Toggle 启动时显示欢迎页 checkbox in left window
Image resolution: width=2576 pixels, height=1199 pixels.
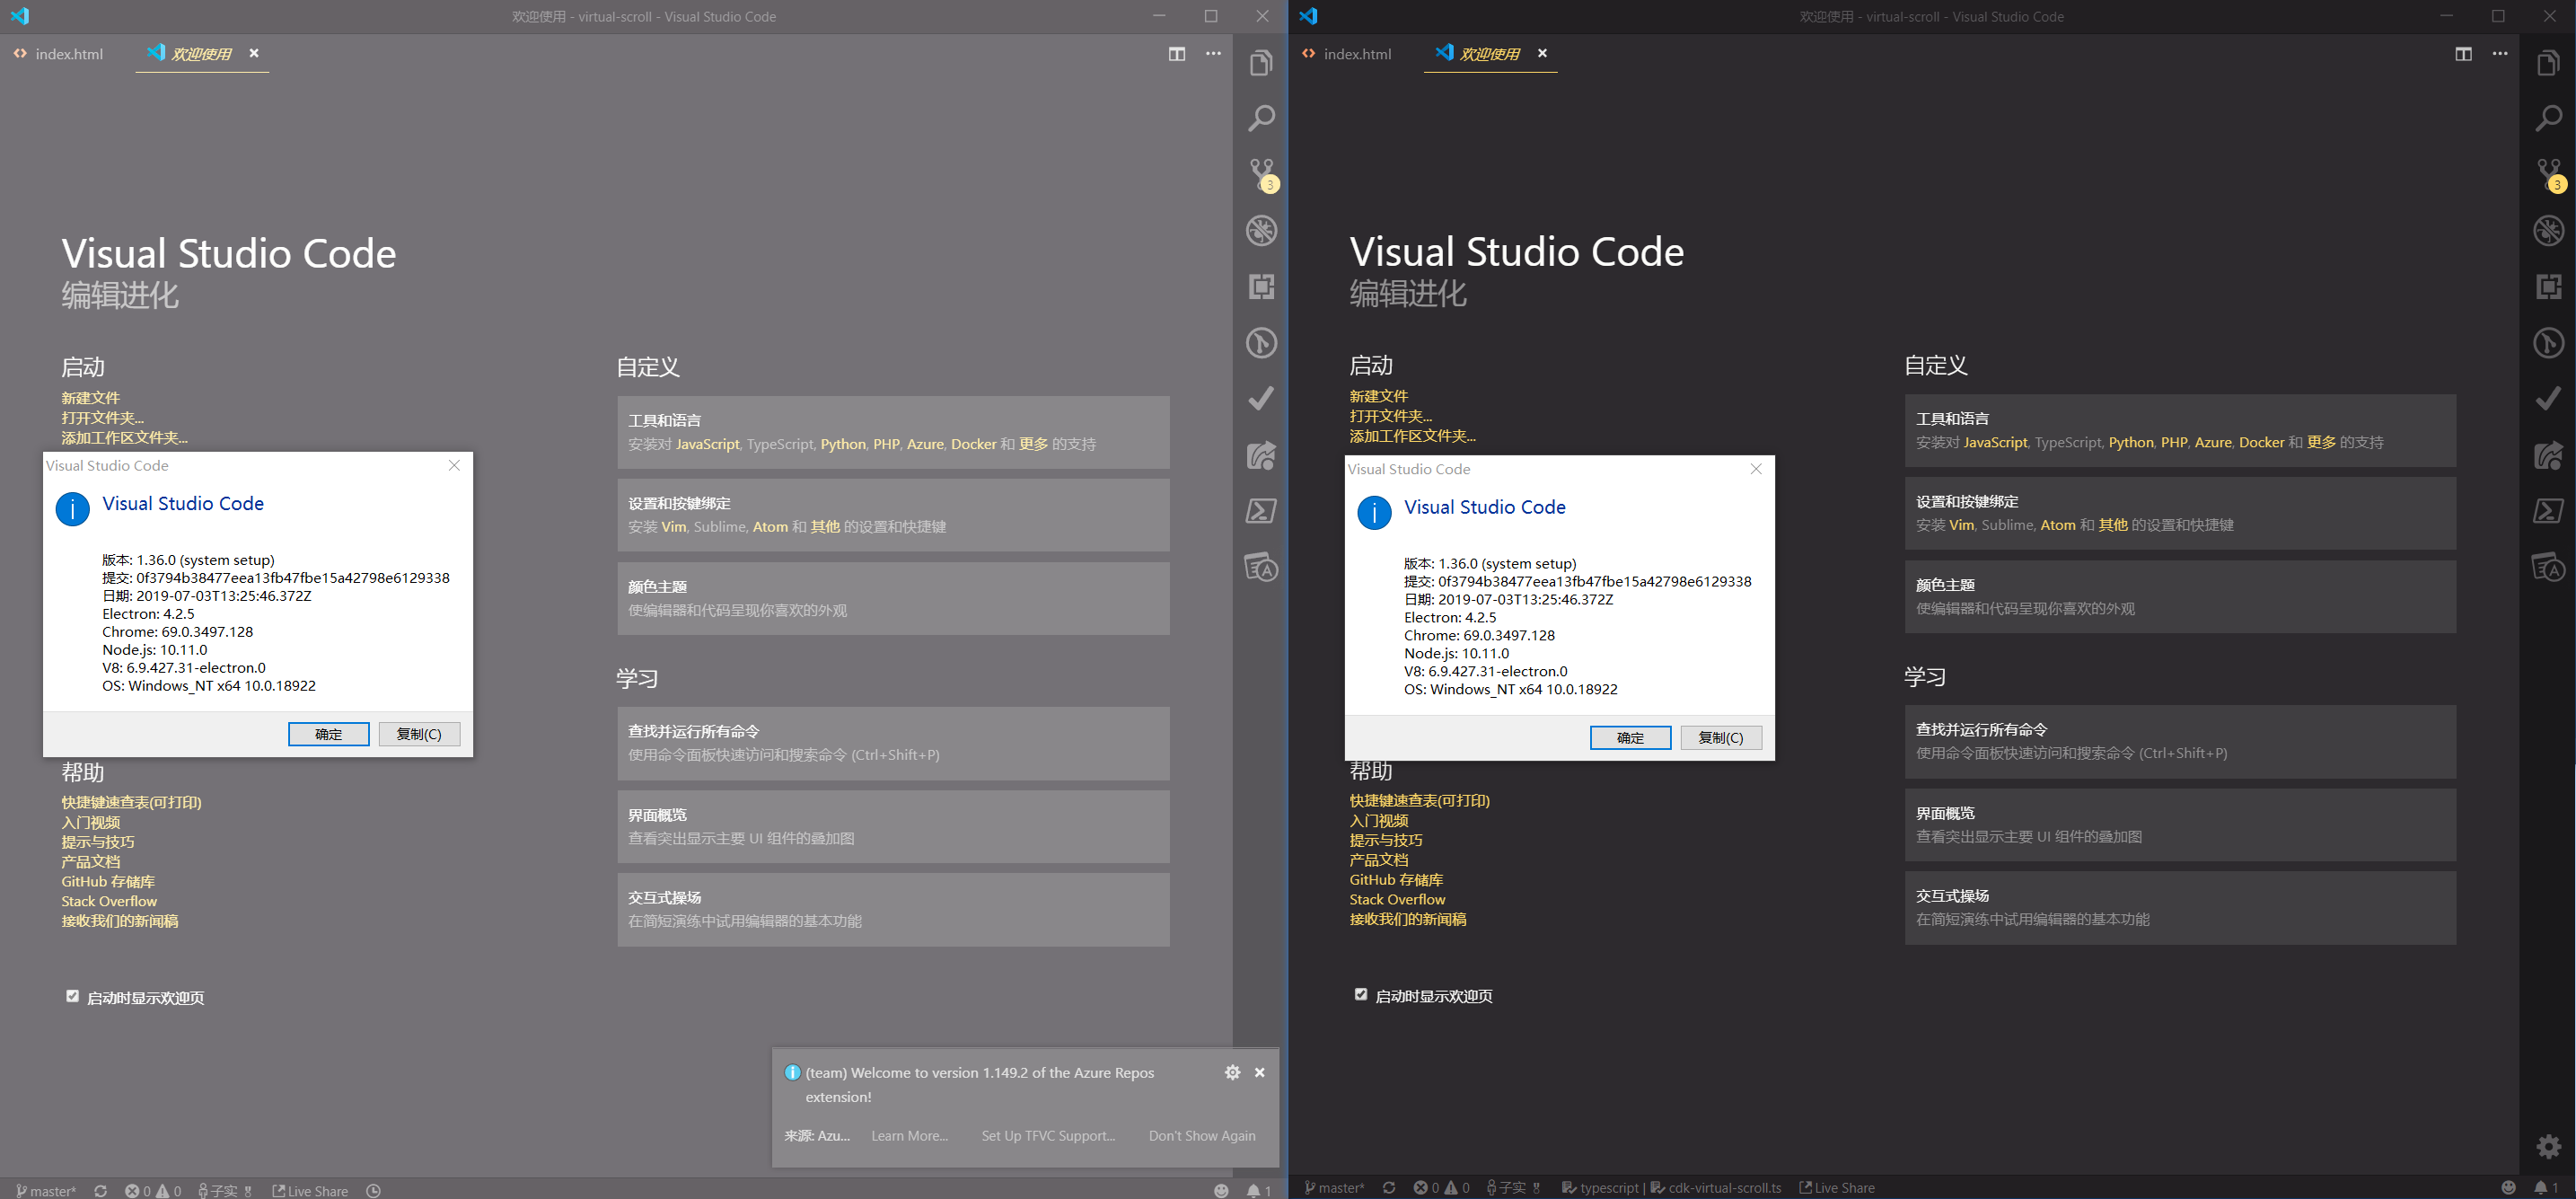click(72, 996)
